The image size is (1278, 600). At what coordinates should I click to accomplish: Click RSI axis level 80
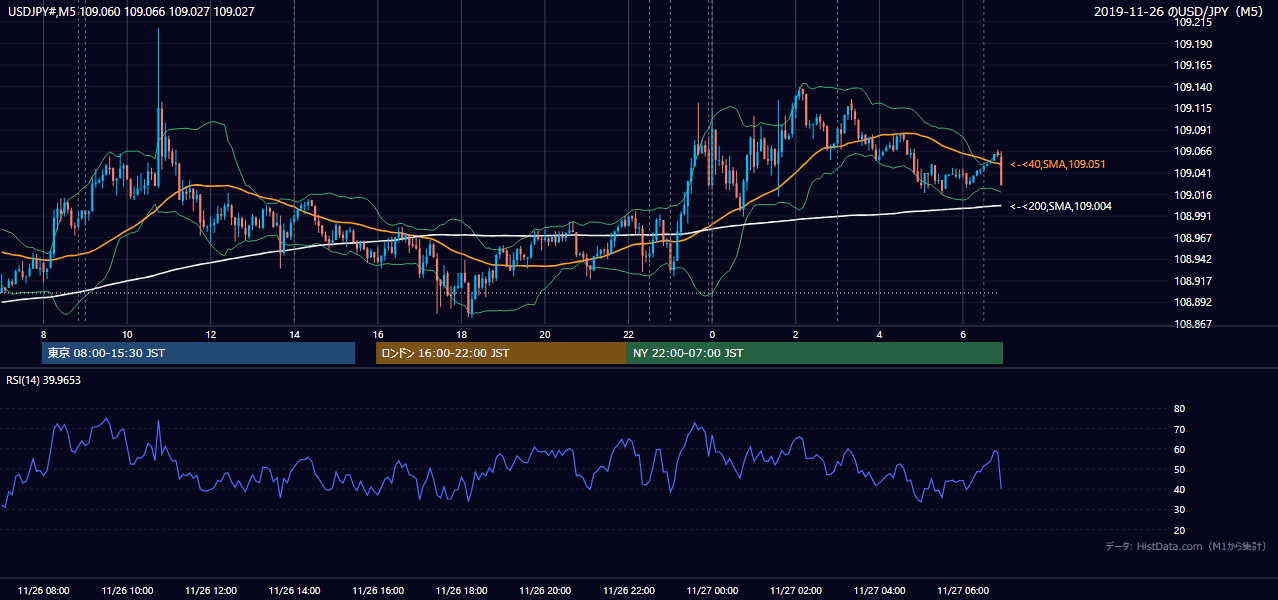point(1179,409)
